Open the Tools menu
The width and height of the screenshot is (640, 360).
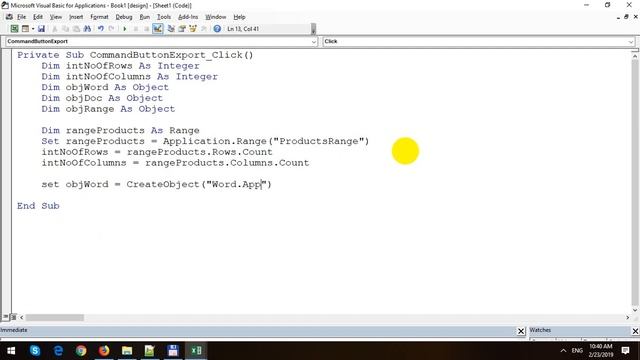[x=164, y=17]
